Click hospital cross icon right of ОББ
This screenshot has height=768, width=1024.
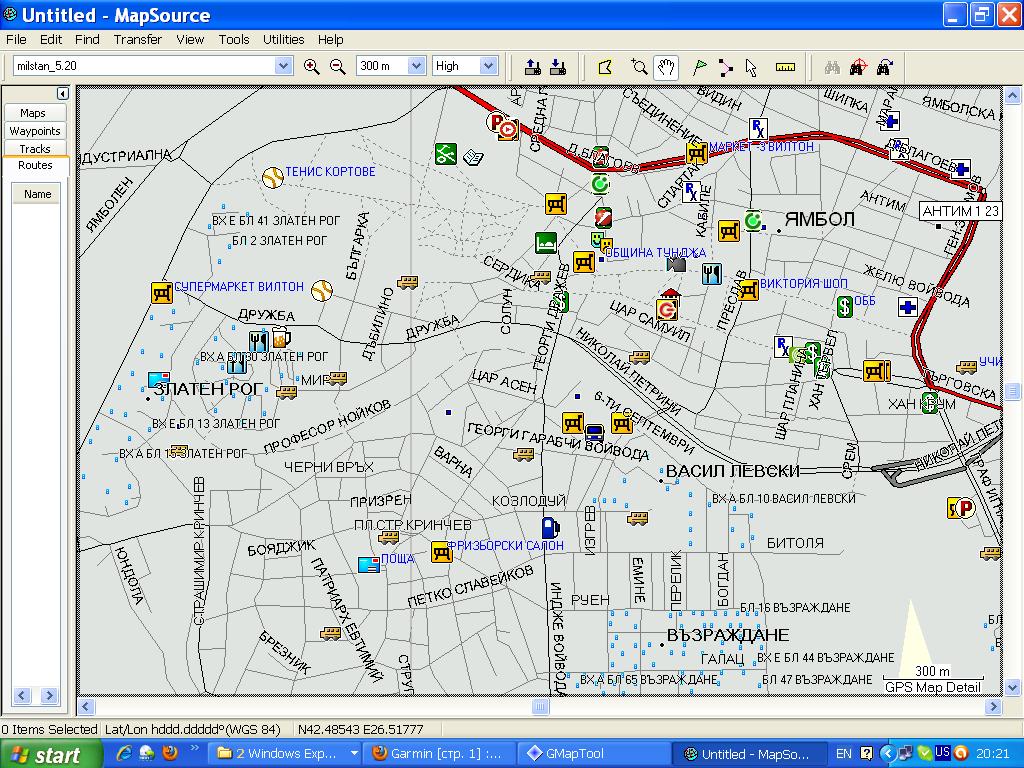pos(907,307)
